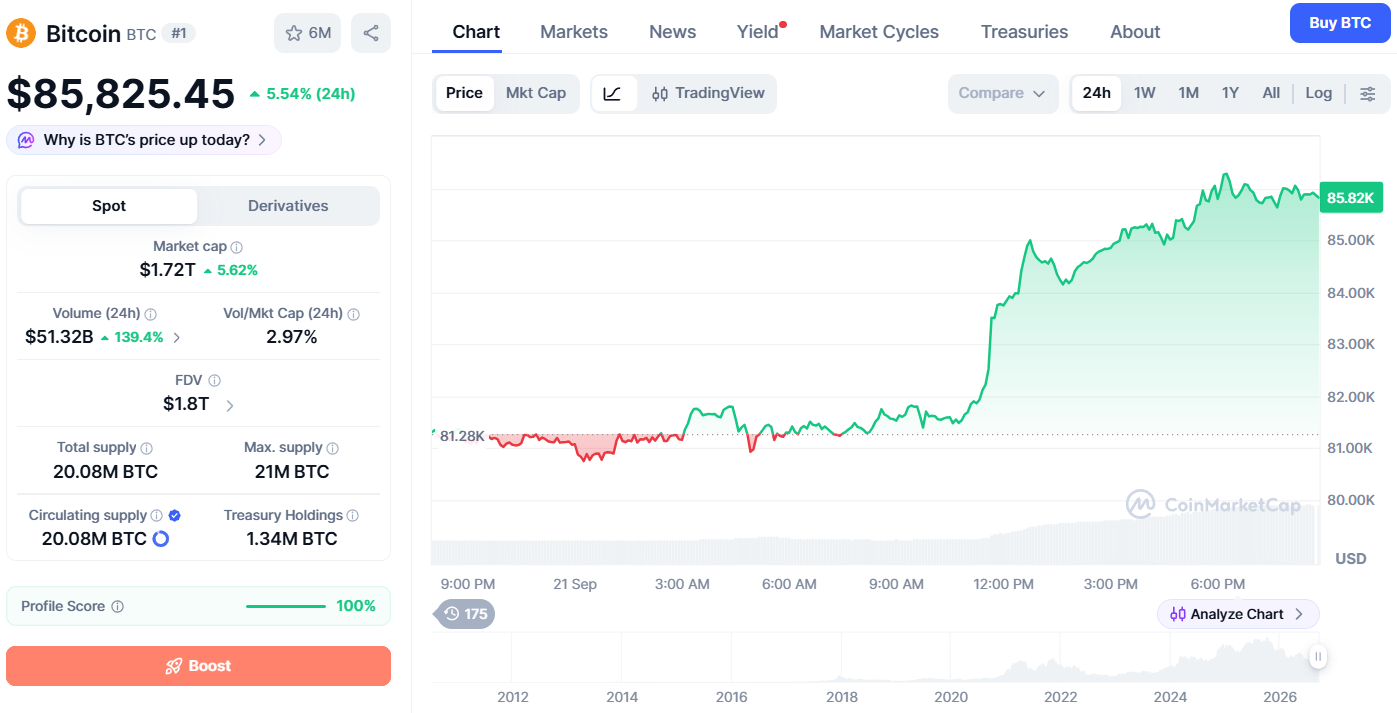1397x713 pixels.
Task: Click the 81.28K opening price label
Action: 462,436
